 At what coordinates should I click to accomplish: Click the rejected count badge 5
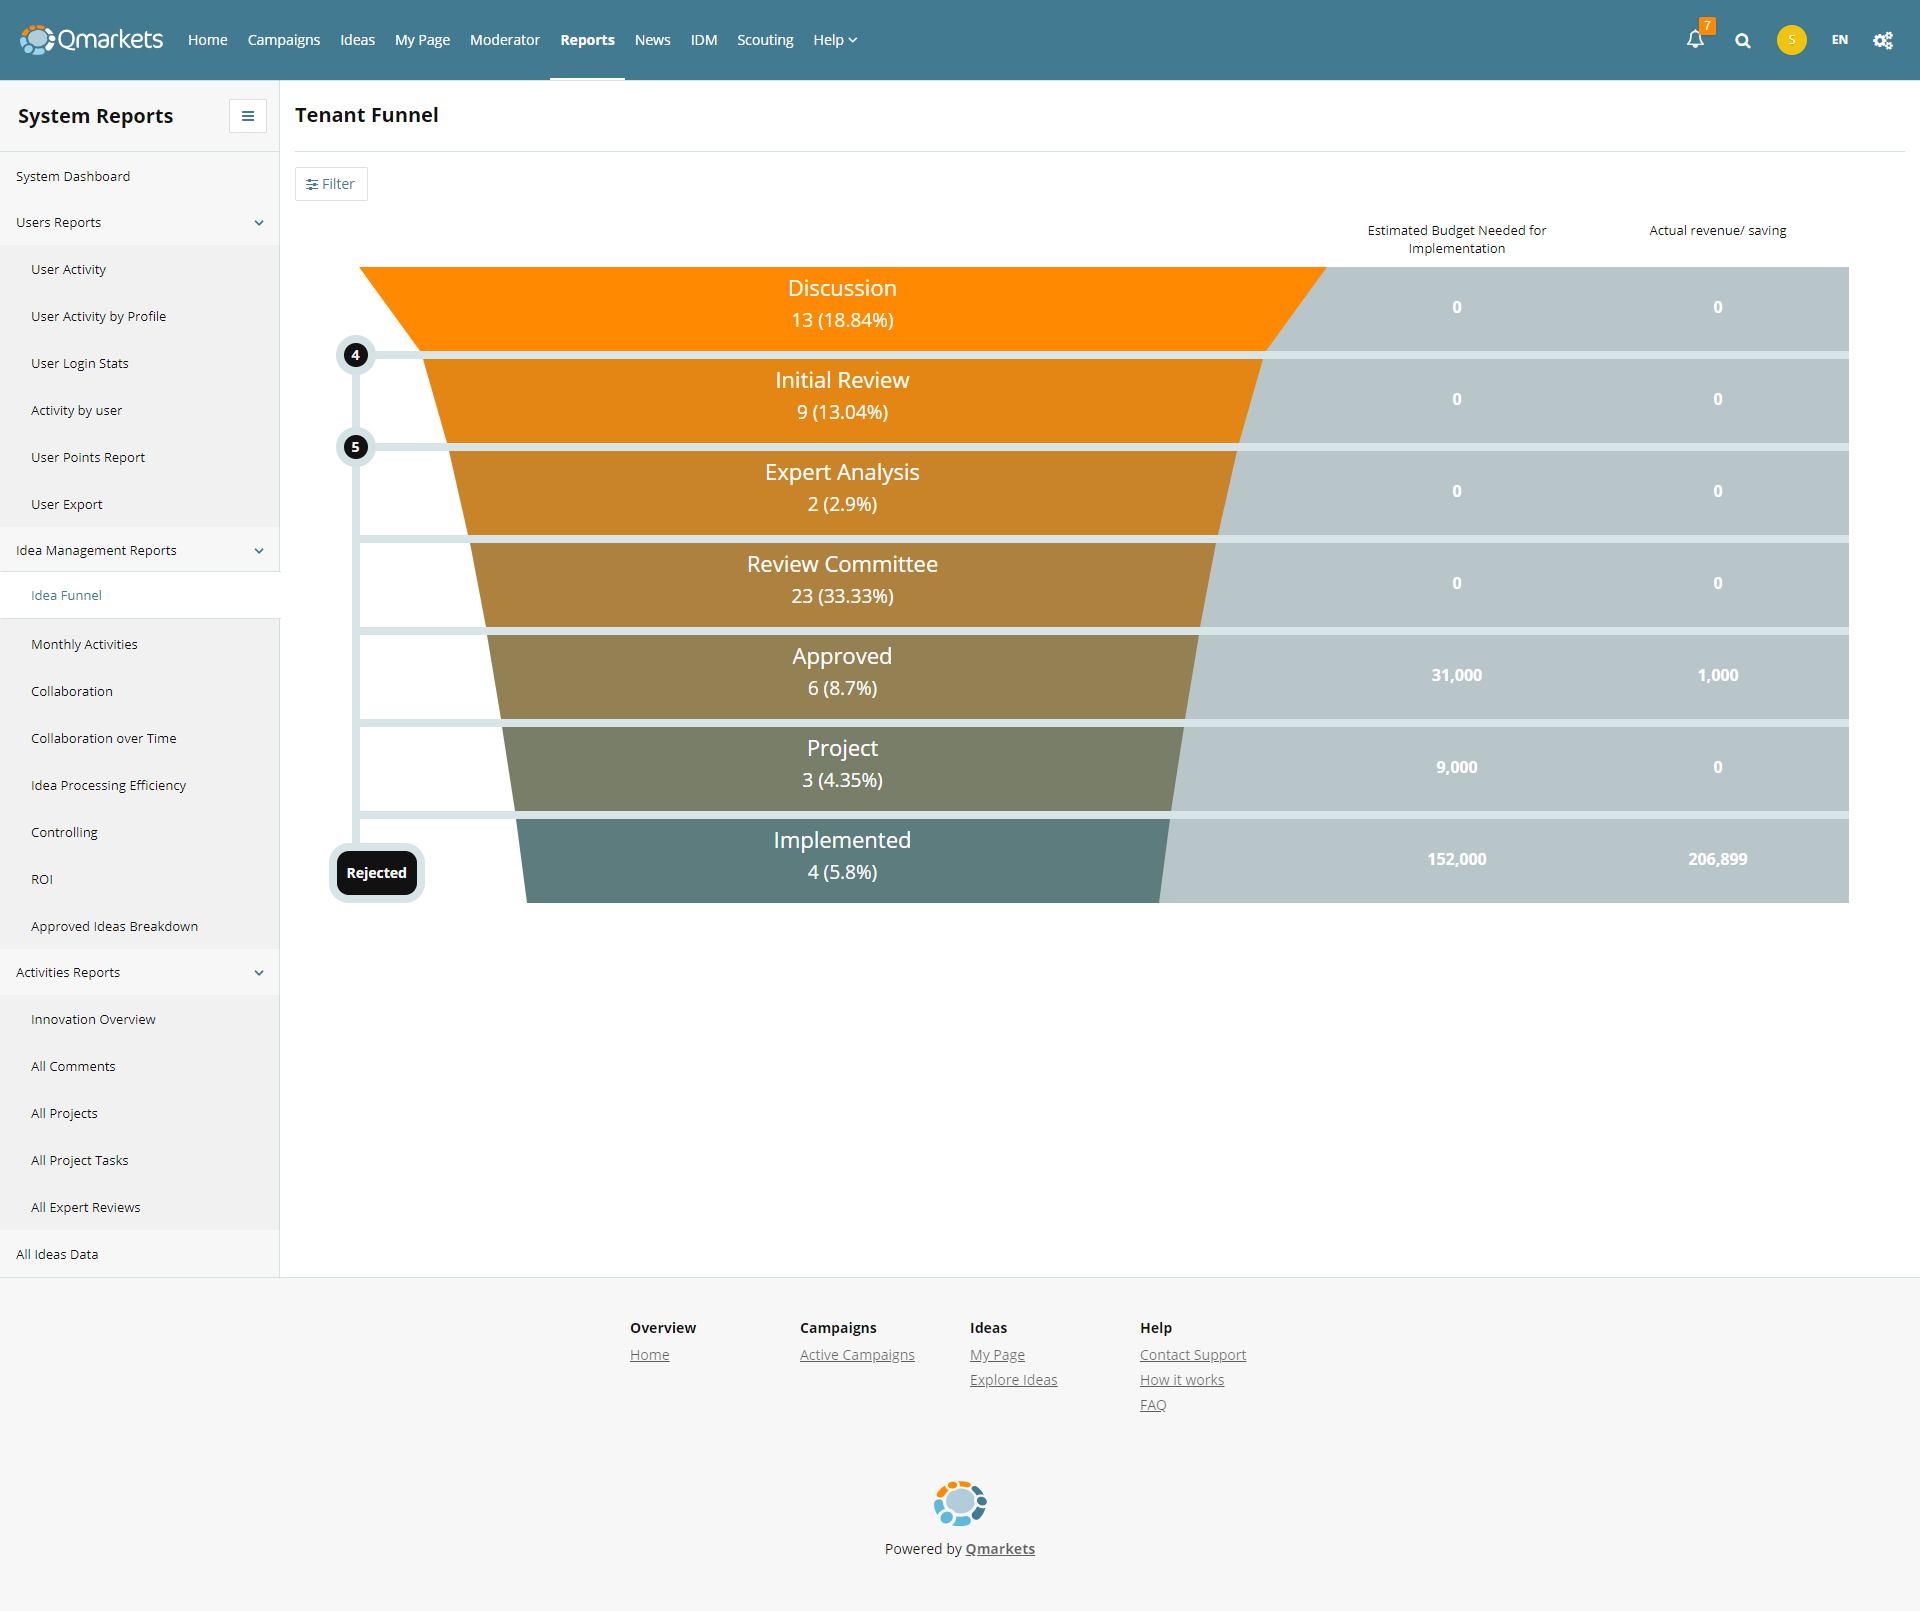[355, 447]
